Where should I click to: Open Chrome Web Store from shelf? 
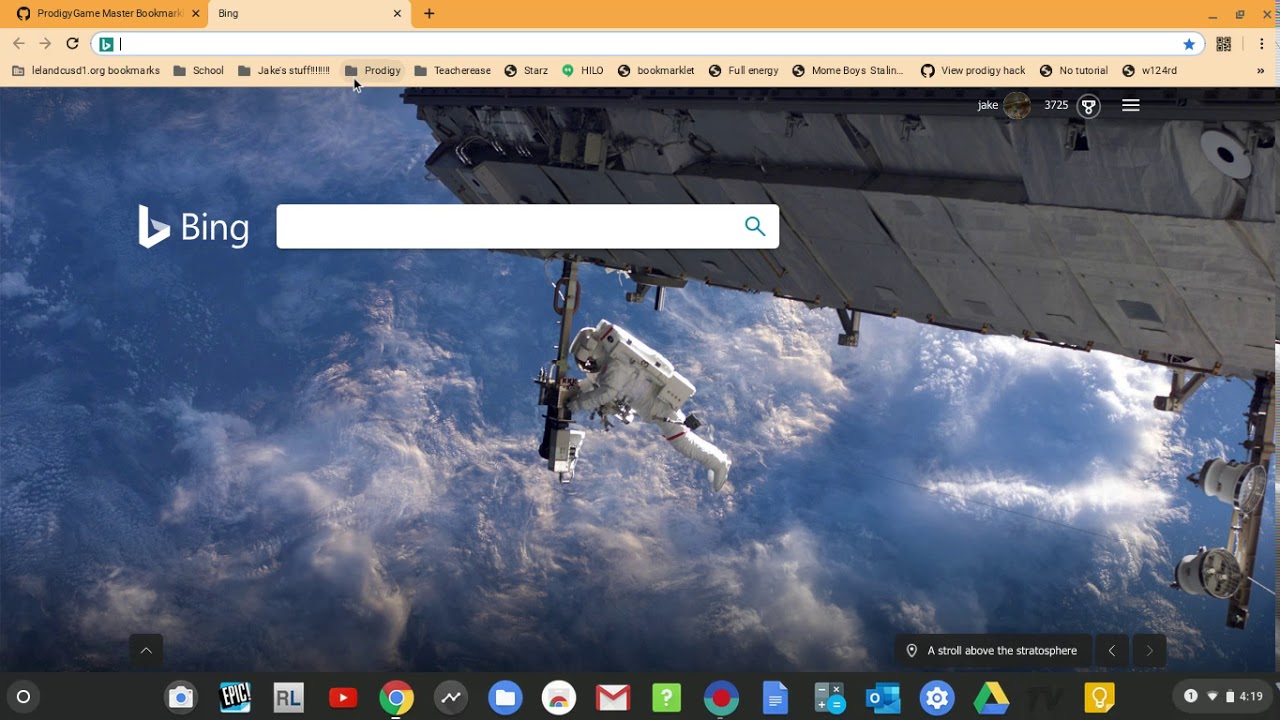(559, 697)
